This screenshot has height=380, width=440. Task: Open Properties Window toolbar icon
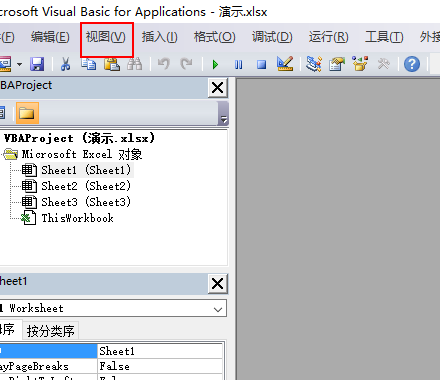coord(337,64)
